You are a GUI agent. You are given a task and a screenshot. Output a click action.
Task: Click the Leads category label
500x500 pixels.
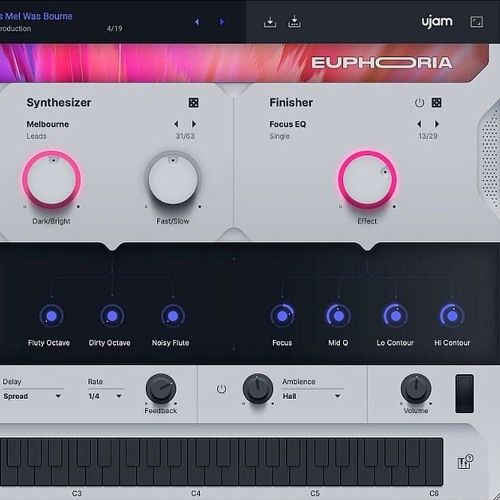(x=36, y=136)
